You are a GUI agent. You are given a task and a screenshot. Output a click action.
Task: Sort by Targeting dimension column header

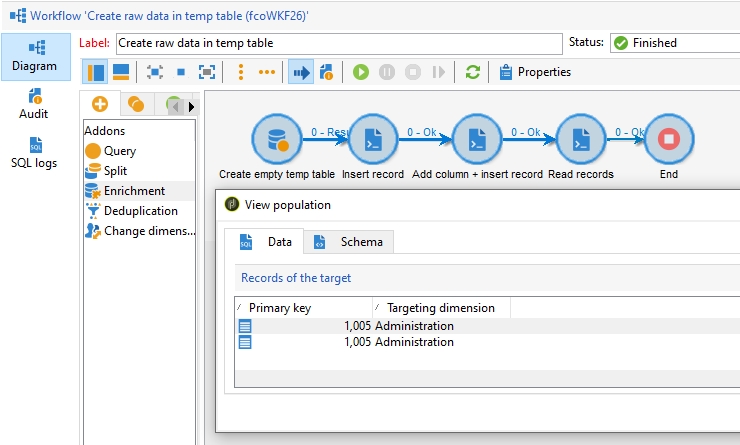pyautogui.click(x=440, y=308)
